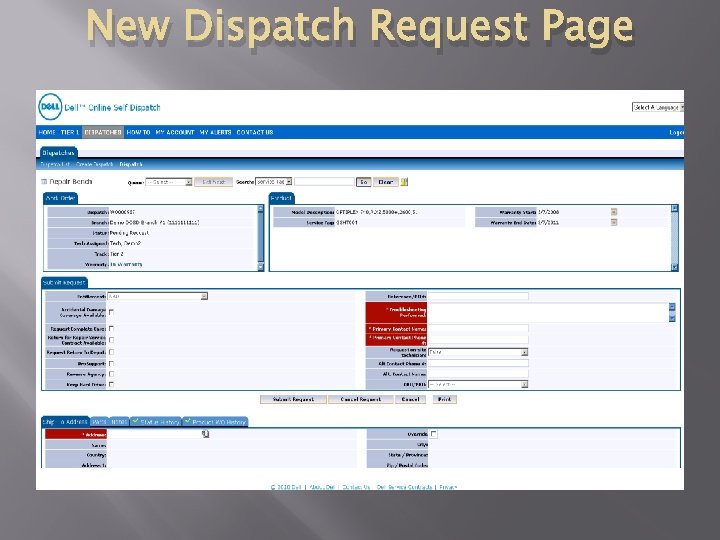Open the Select A Language dropdown
The width and height of the screenshot is (720, 540).
(658, 107)
